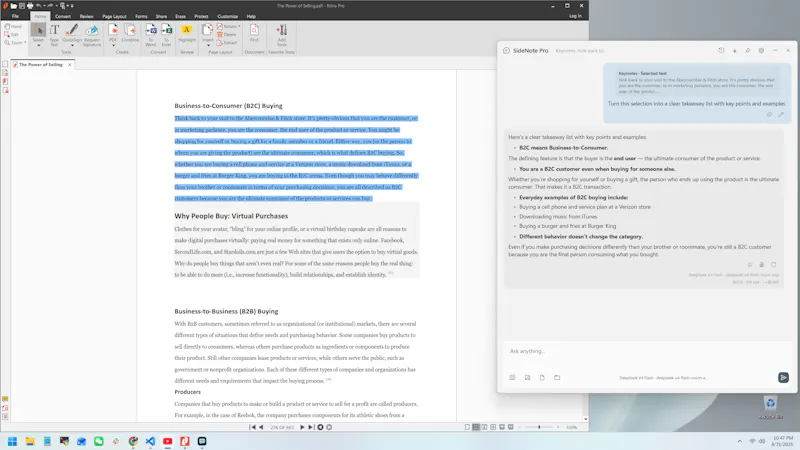Open chat history in SideNote Pro
800x450 pixels.
coord(721,51)
